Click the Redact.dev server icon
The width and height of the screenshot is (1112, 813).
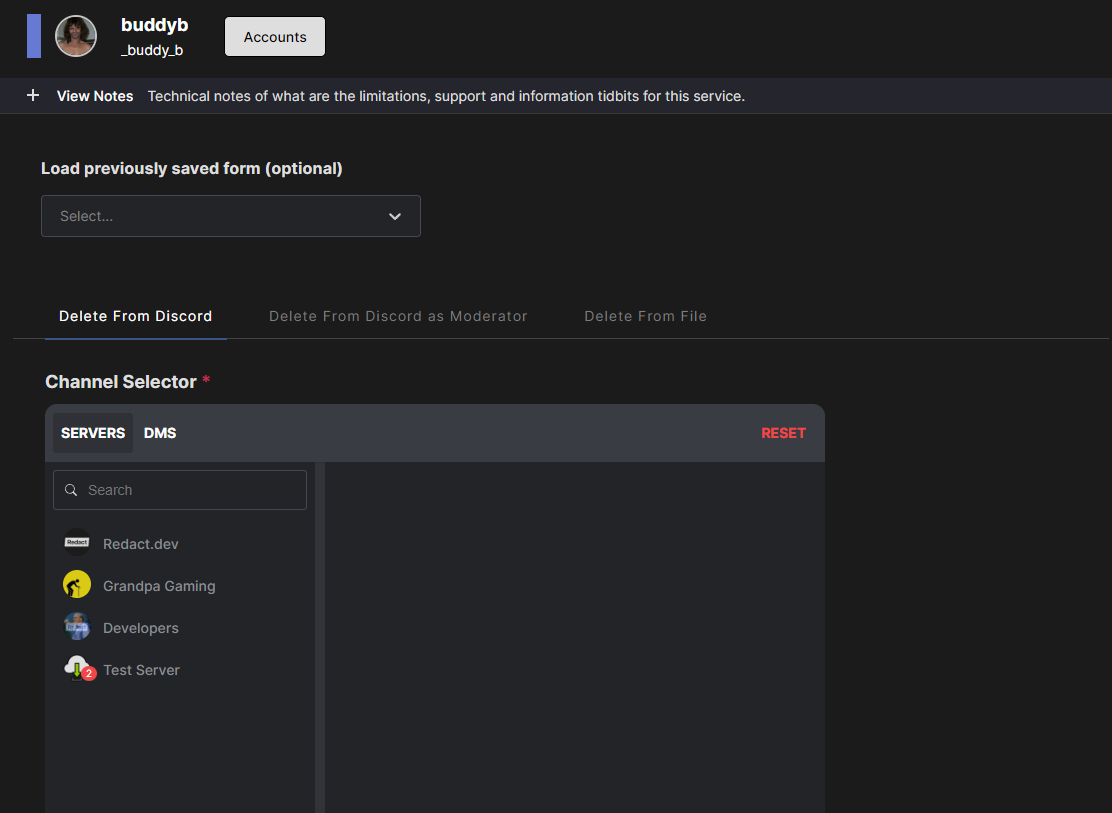[x=77, y=543]
